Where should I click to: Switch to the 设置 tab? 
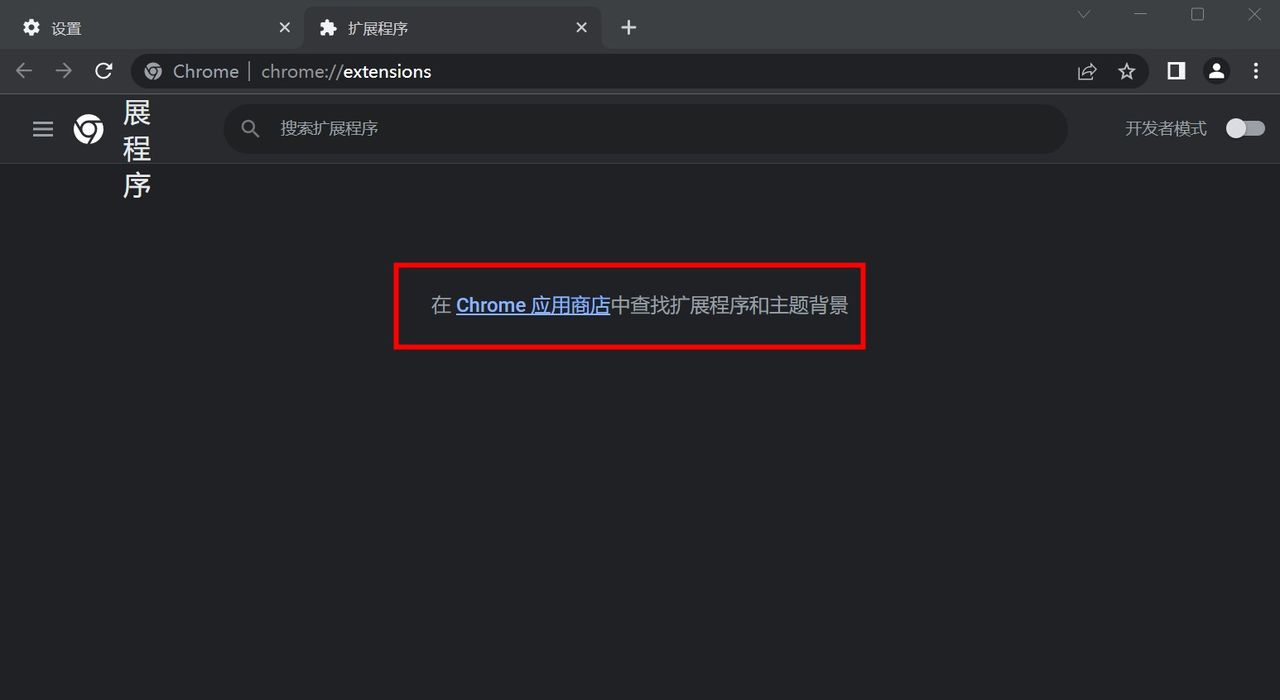150,28
